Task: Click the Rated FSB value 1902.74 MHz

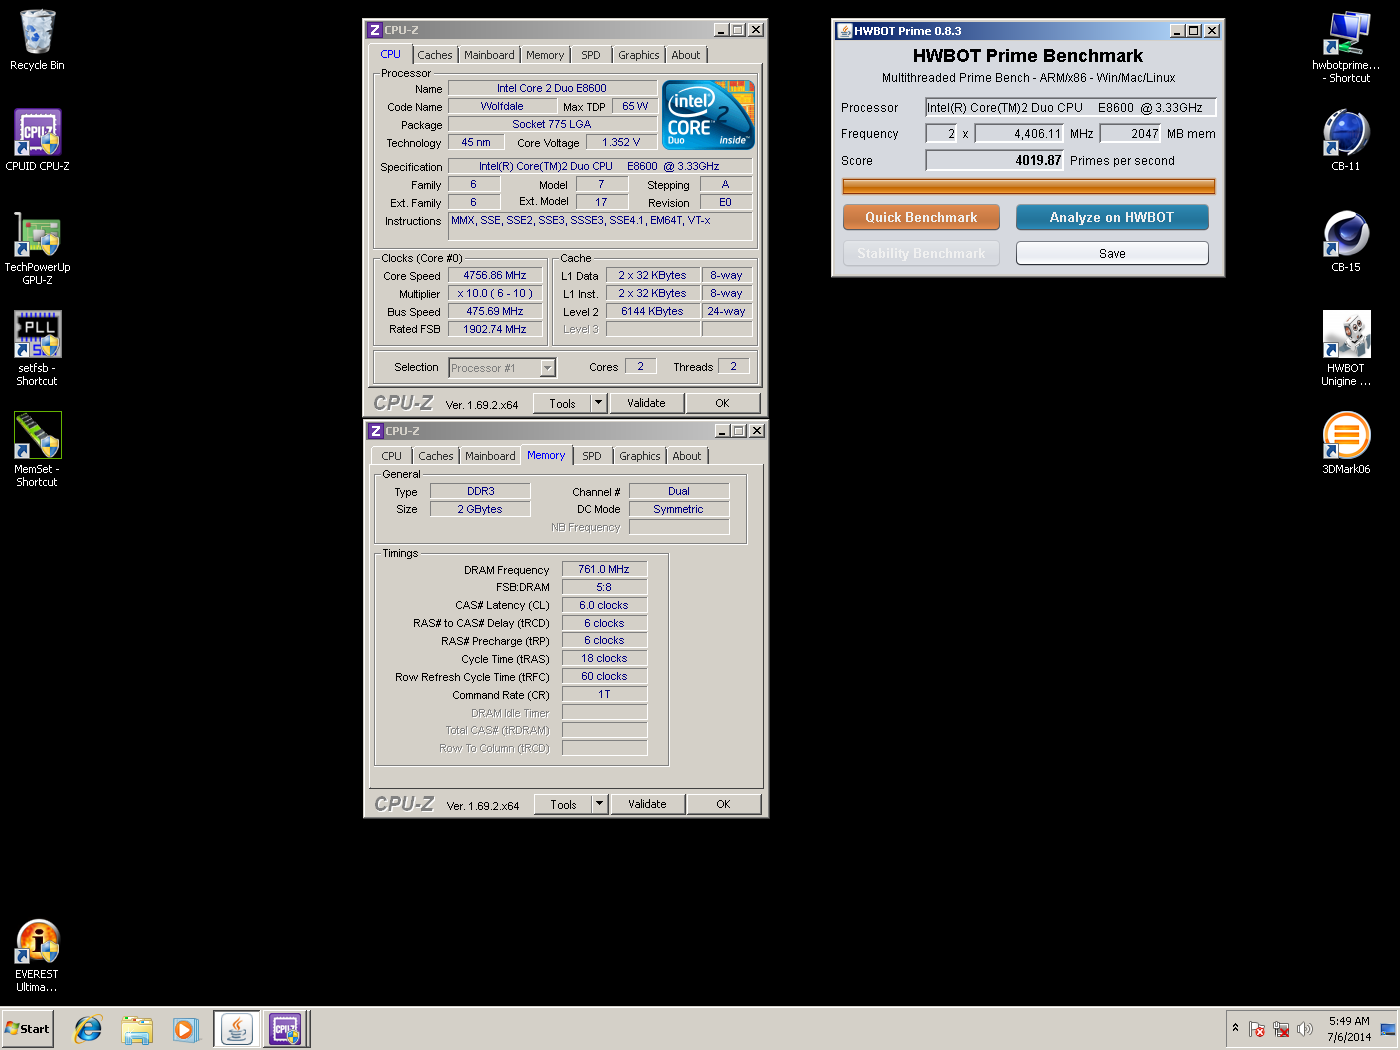Action: point(495,329)
